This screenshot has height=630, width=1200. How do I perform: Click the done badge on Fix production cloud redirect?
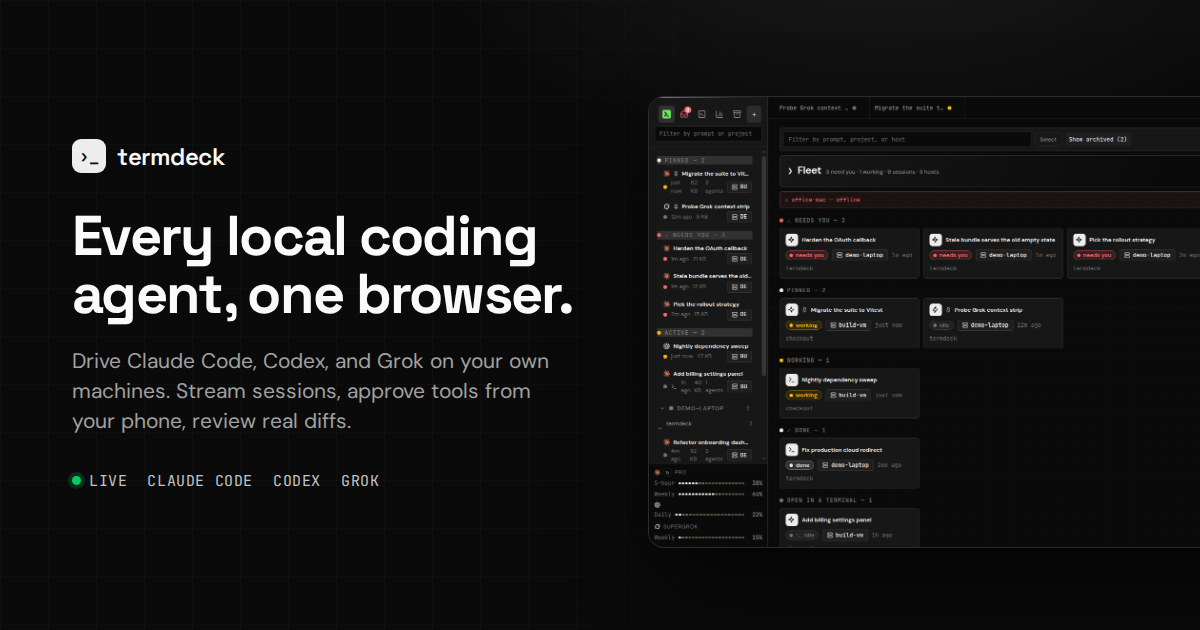[x=800, y=465]
